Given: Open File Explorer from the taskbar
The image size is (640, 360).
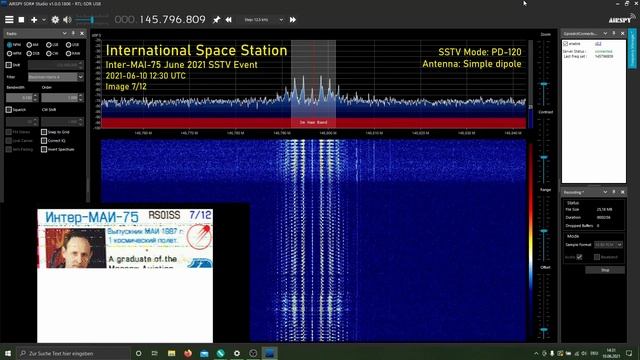Looking at the screenshot, I should click(171, 353).
